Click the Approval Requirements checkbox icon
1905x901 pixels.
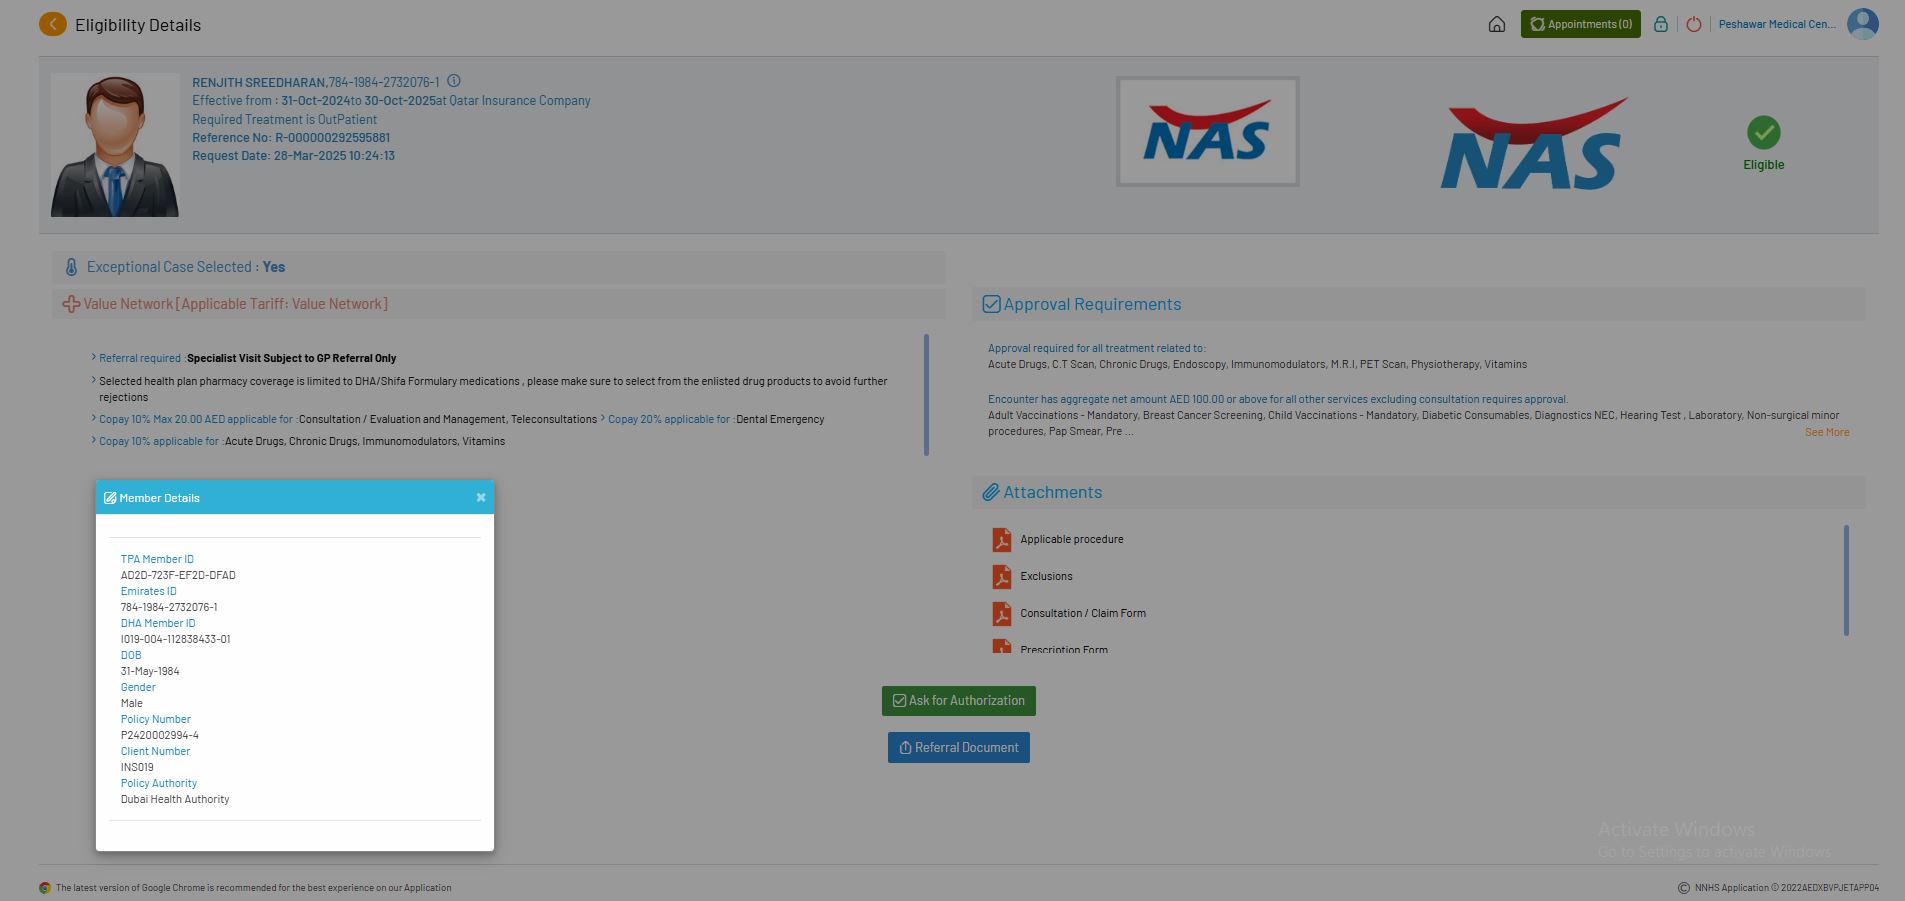991,304
